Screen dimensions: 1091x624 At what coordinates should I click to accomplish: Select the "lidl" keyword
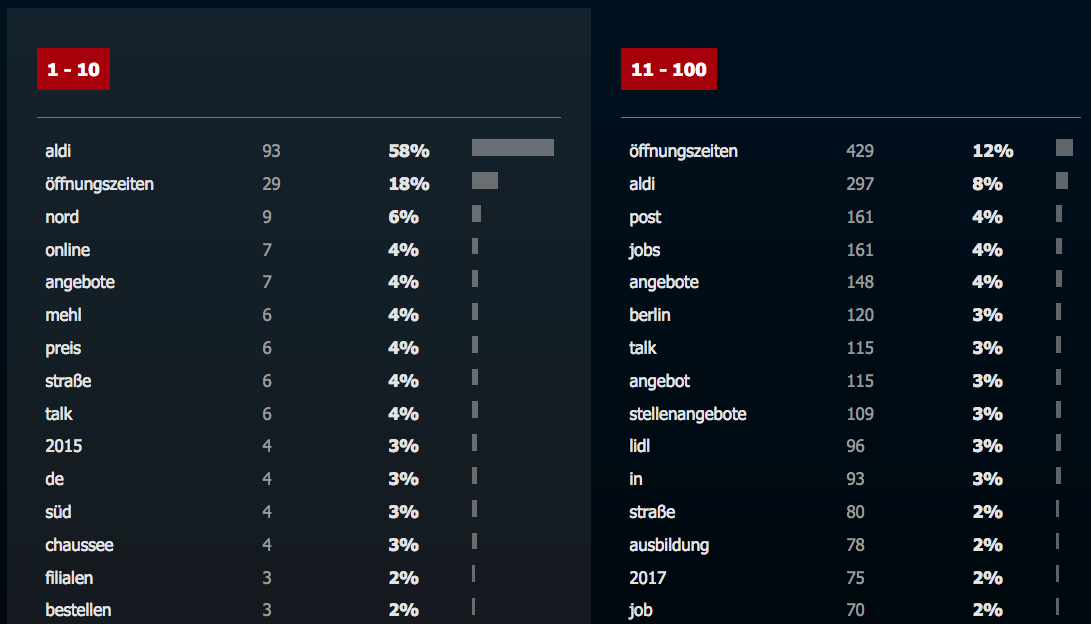639,446
